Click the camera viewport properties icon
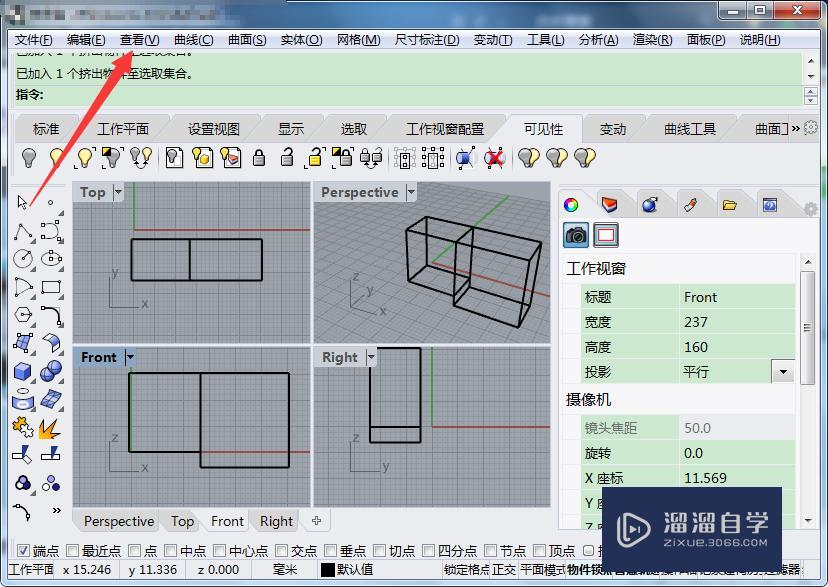Viewport: 828px width, 587px height. point(576,235)
